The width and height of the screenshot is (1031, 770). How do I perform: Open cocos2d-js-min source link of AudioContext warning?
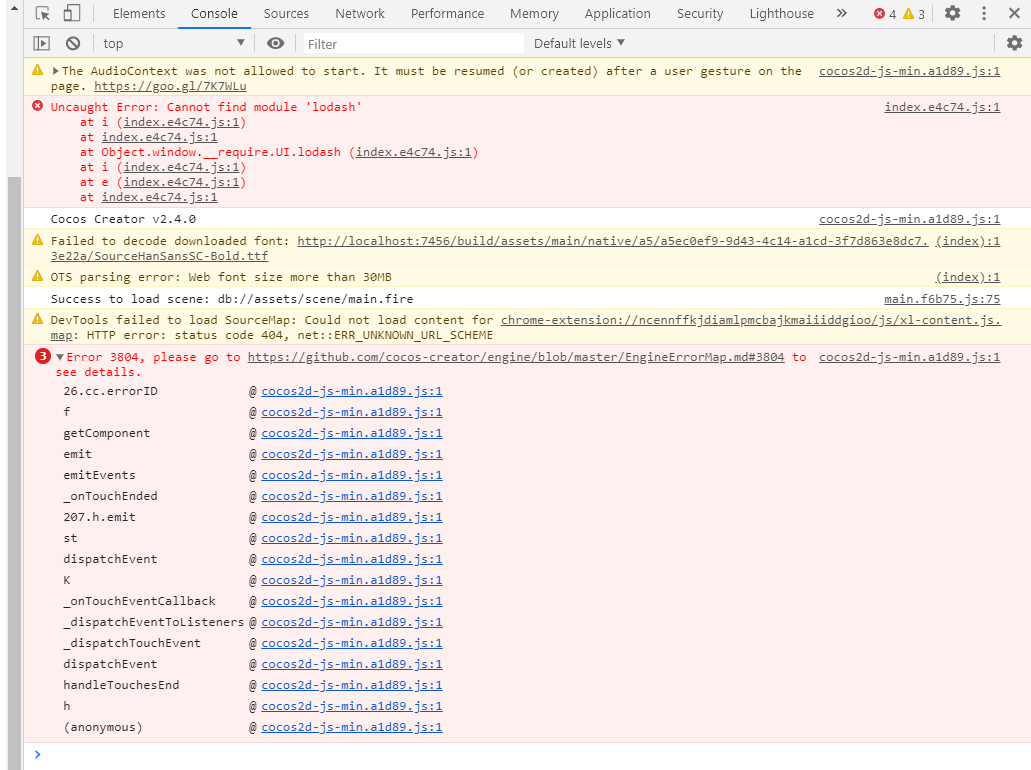click(909, 71)
